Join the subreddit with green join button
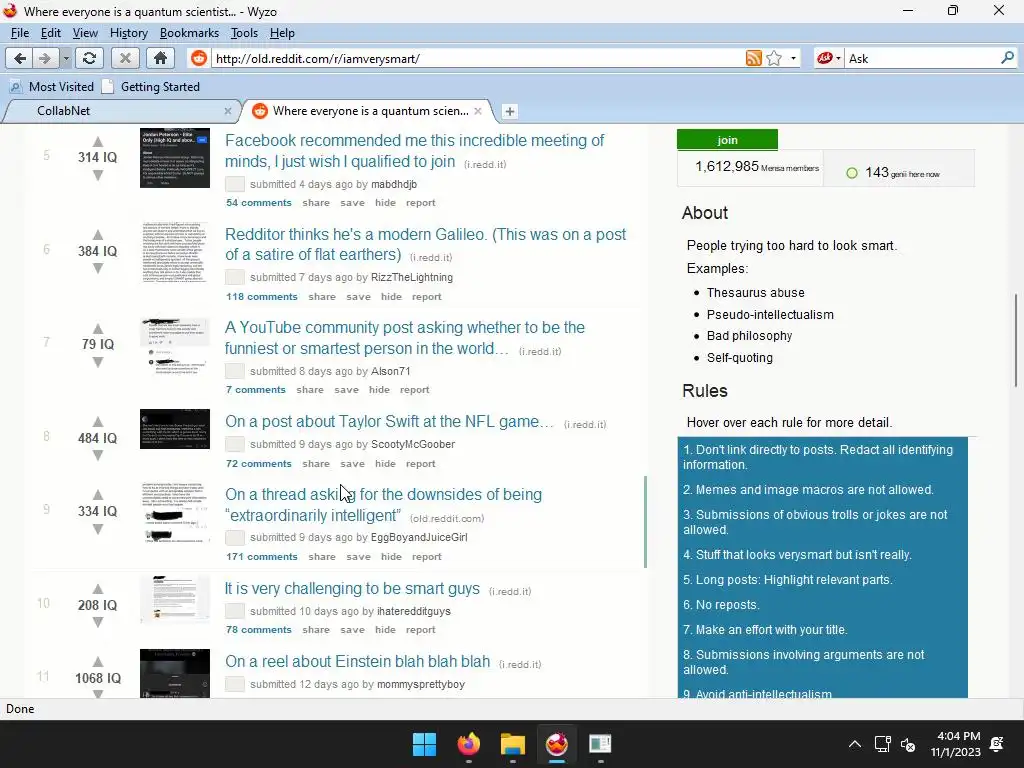Screen dimensions: 1024x768 tap(727, 140)
